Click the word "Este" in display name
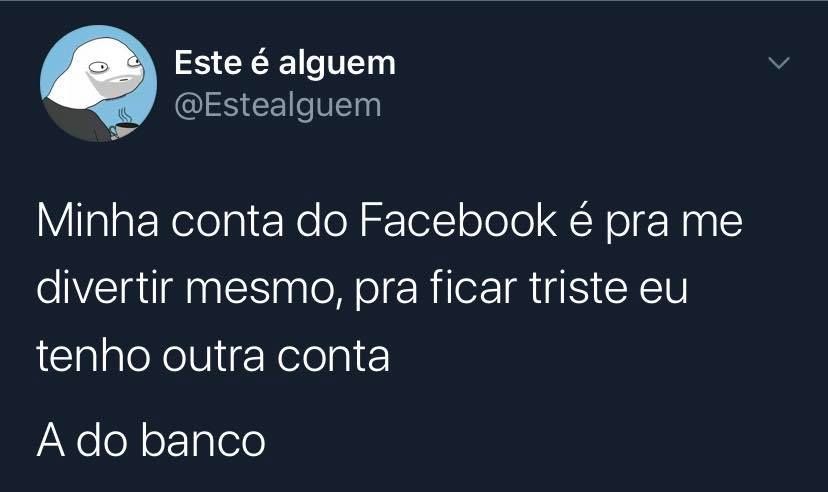Screen dimensions: 828x492 click(x=204, y=62)
